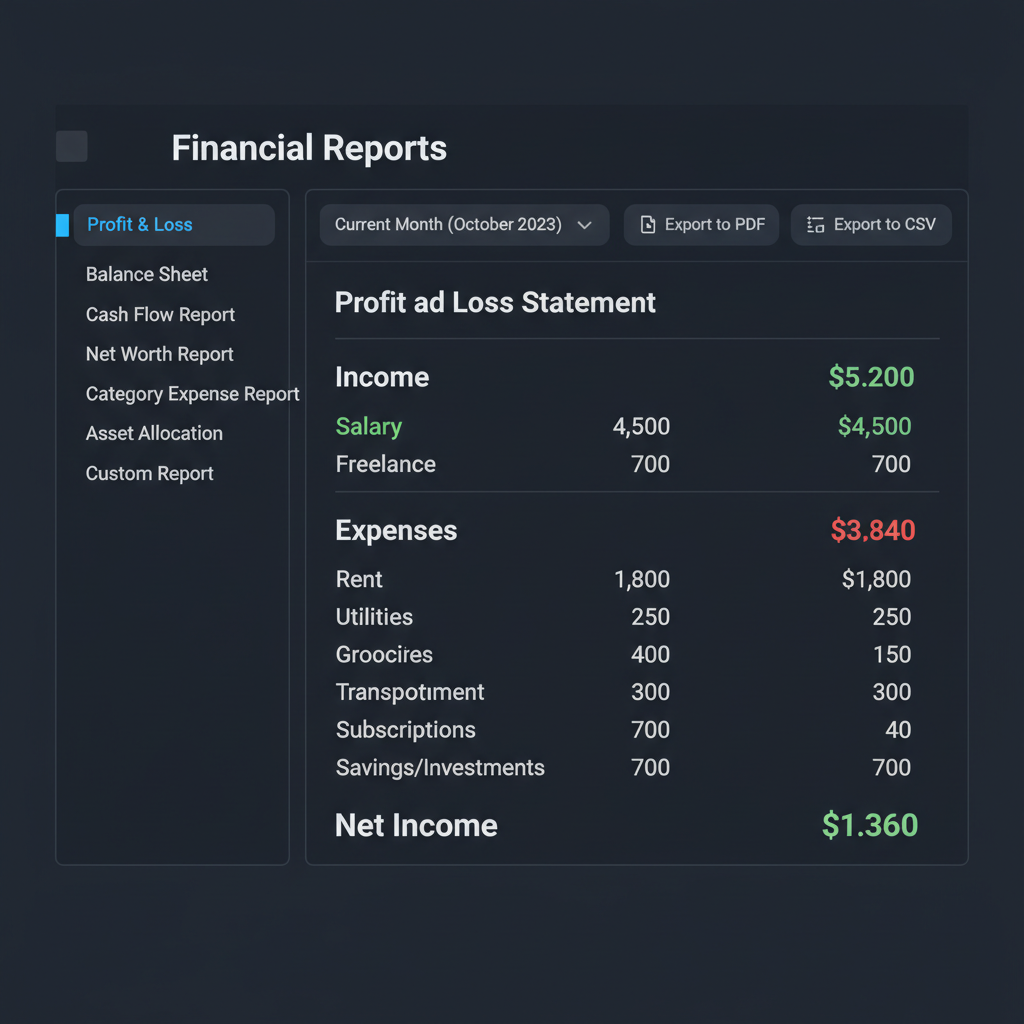The width and height of the screenshot is (1024, 1024).
Task: Click the list icon in Export to CSV
Action: point(815,225)
